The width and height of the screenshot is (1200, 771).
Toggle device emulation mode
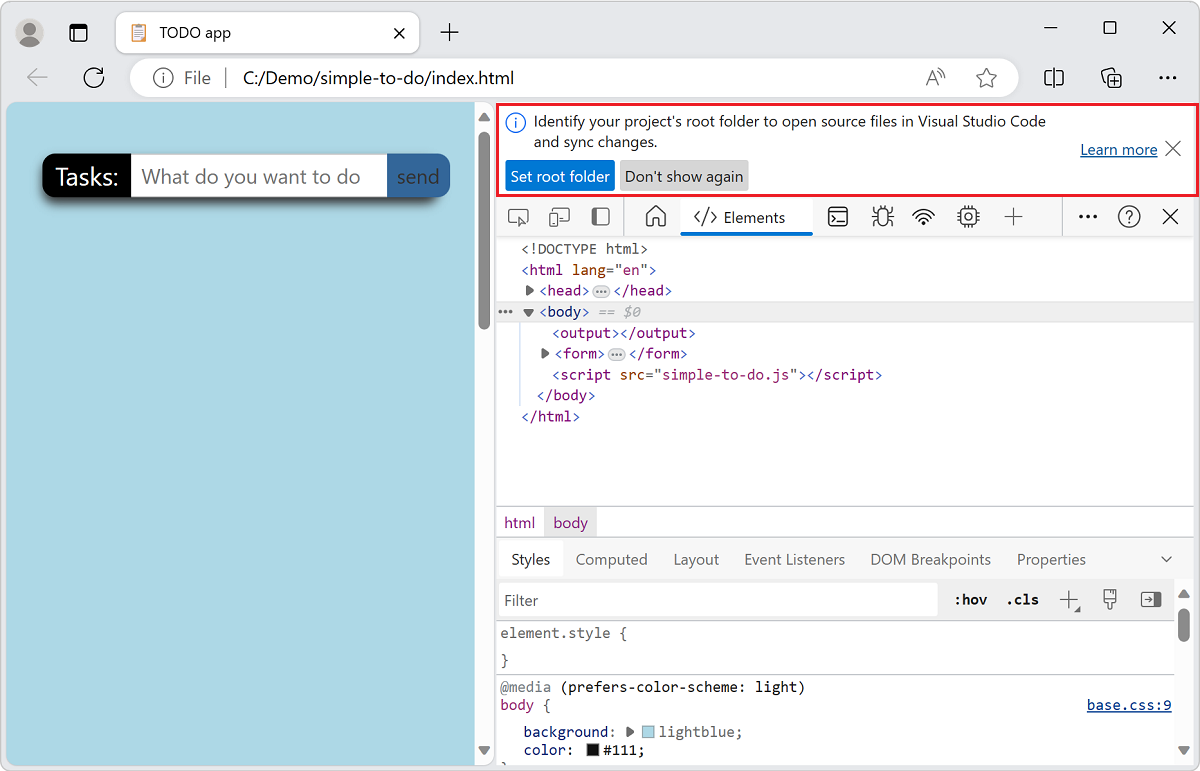pyautogui.click(x=559, y=216)
